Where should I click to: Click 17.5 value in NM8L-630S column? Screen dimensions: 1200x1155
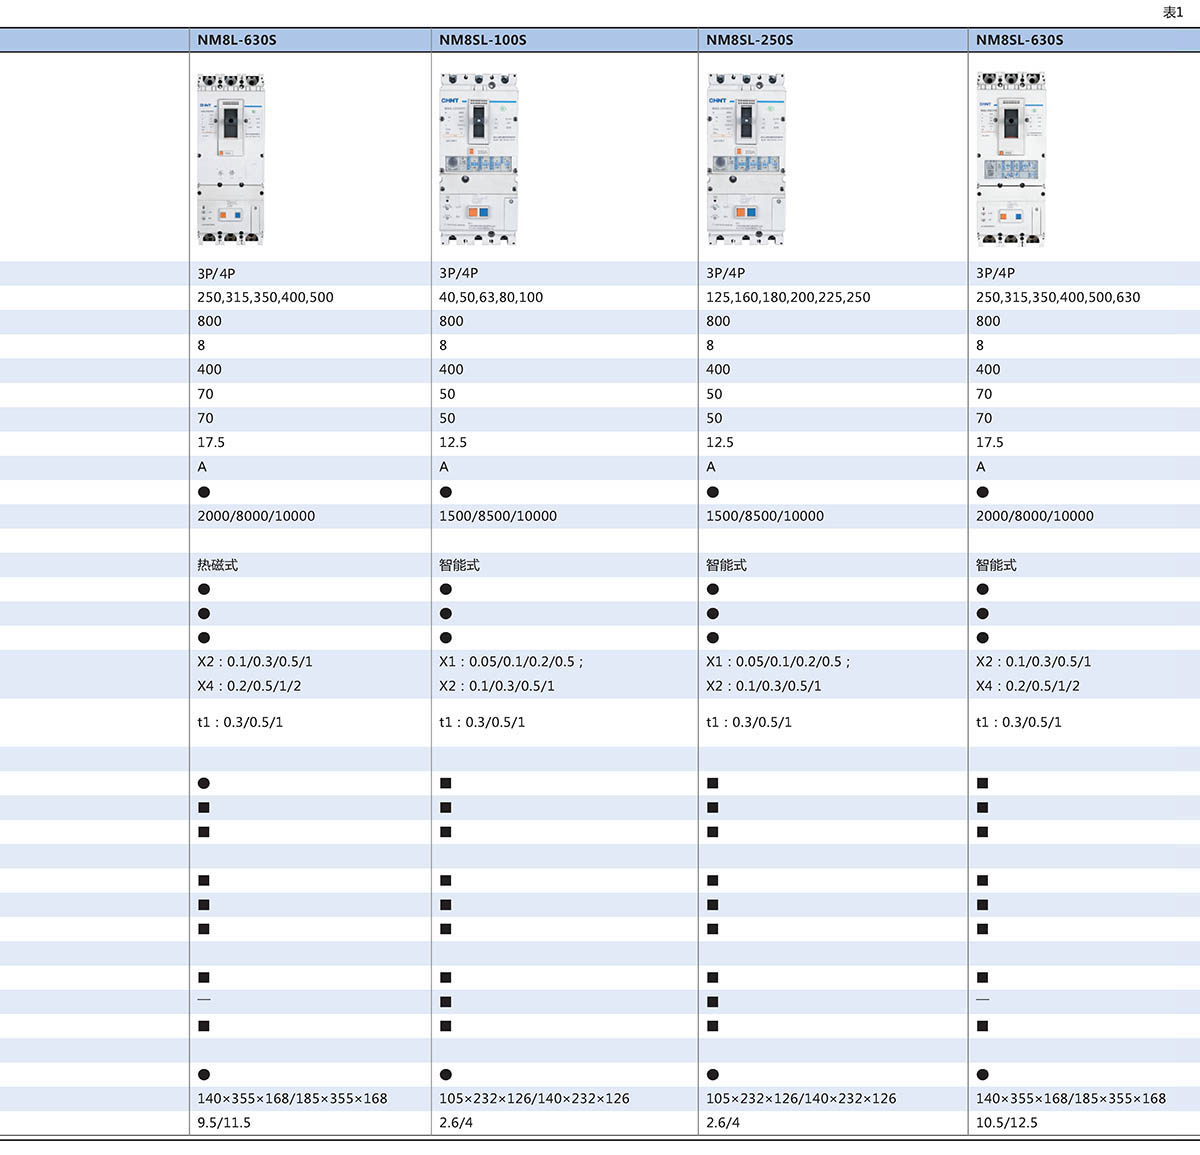211,442
